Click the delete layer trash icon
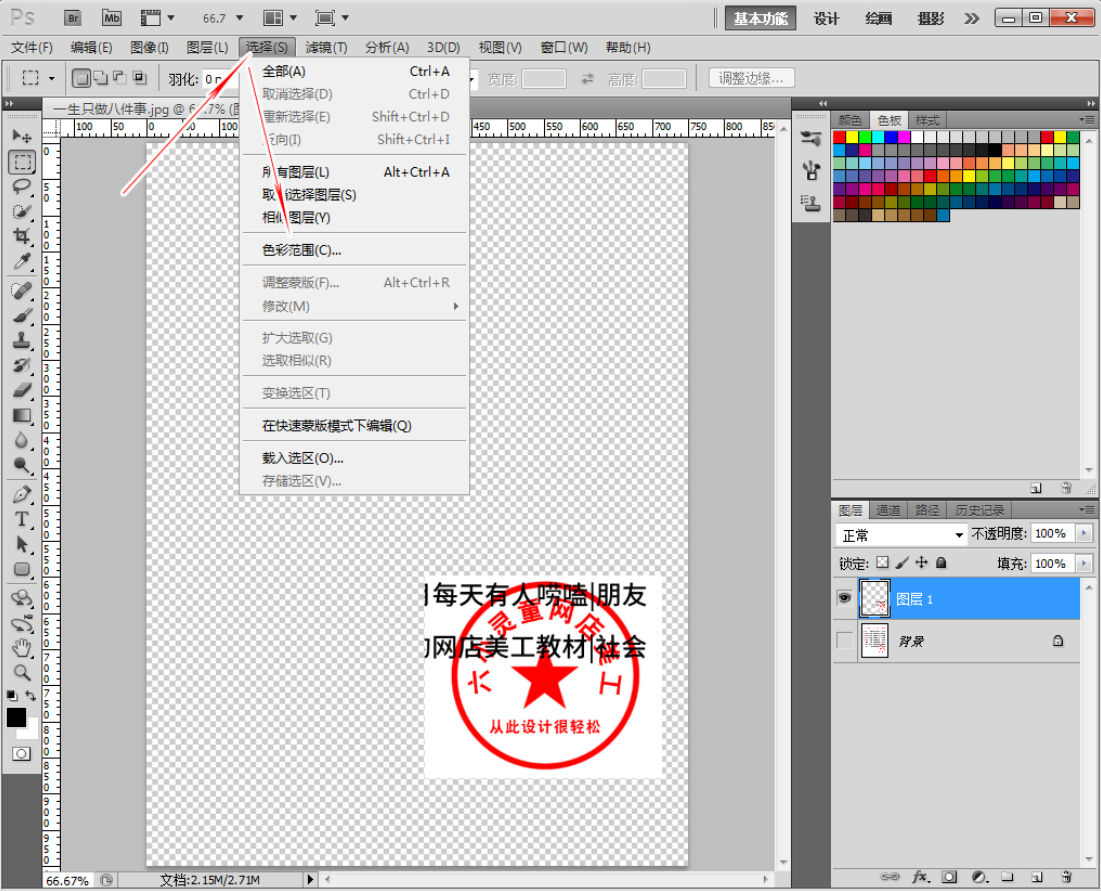Screen dimensions: 1101x891 pos(1066,876)
